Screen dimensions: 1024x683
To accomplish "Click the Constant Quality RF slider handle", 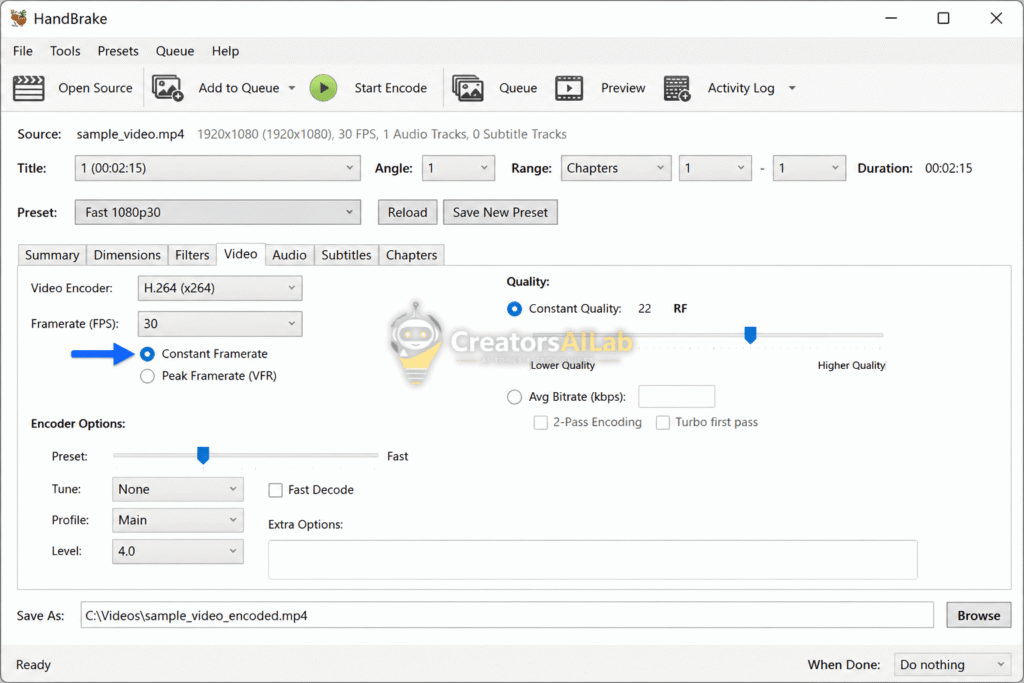I will (750, 335).
